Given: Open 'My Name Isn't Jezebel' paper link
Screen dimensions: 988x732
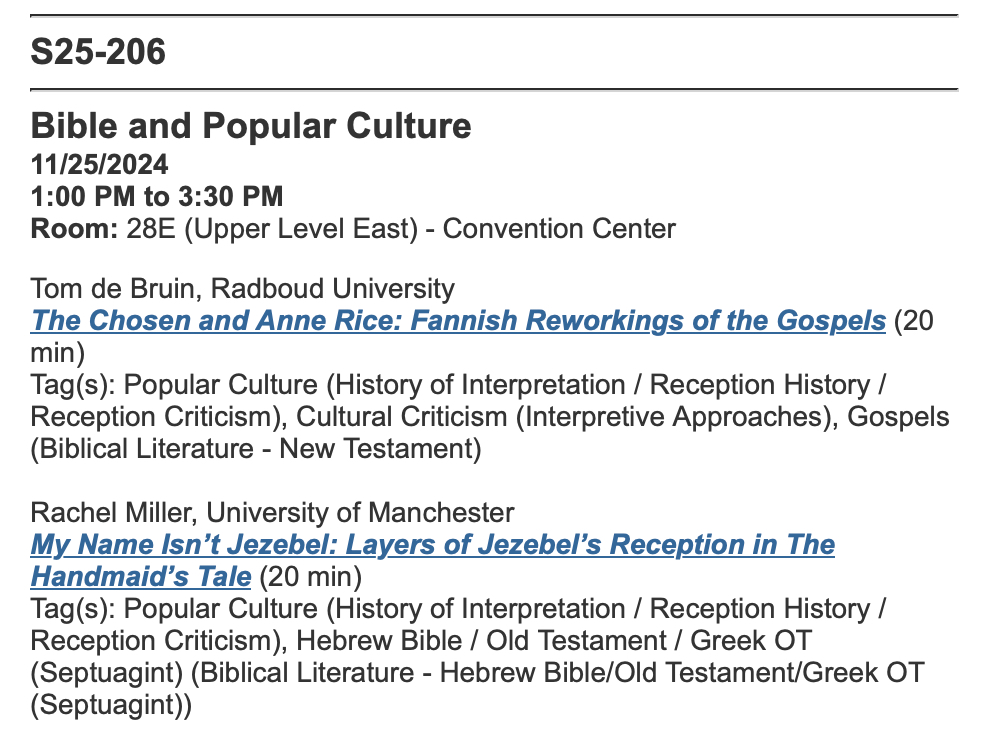Looking at the screenshot, I should click(432, 545).
